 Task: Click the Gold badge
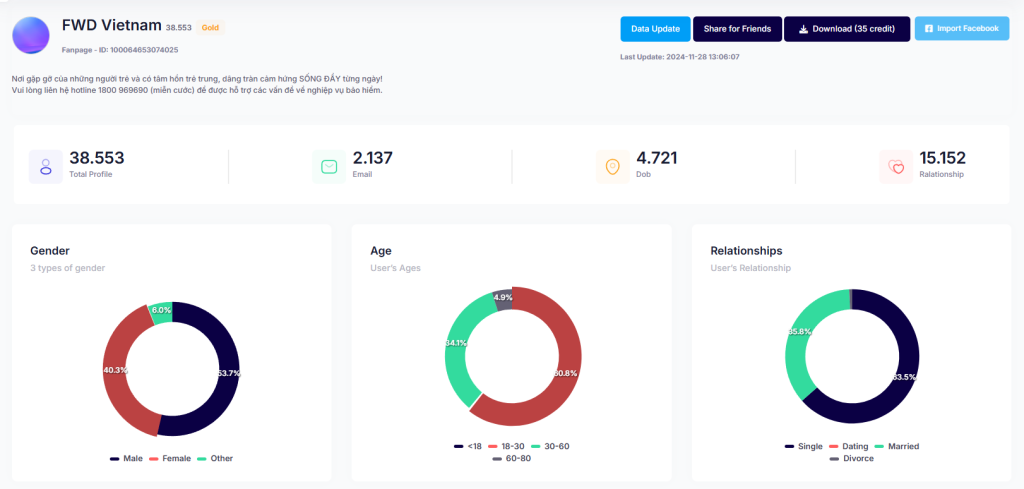[210, 28]
